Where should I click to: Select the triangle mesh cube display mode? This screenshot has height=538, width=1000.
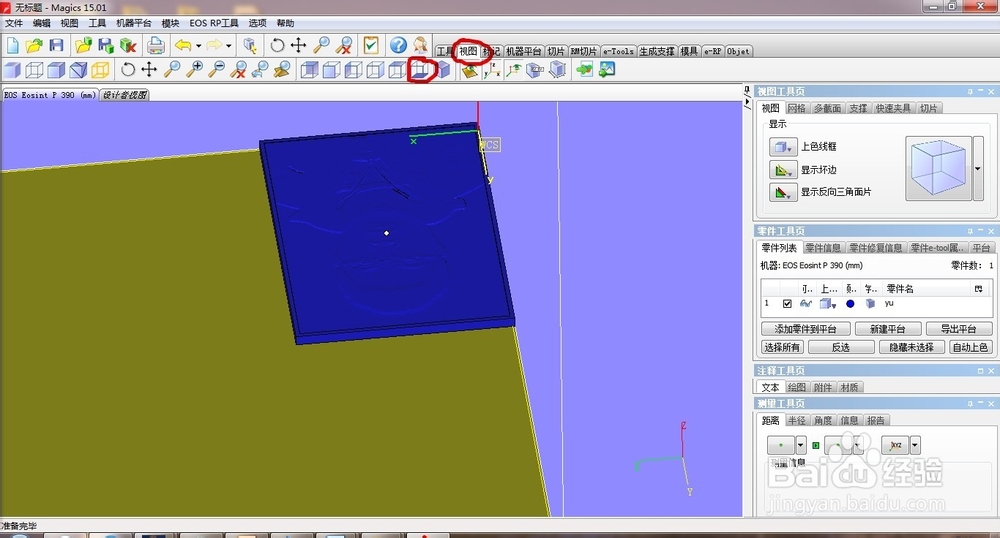[78, 69]
